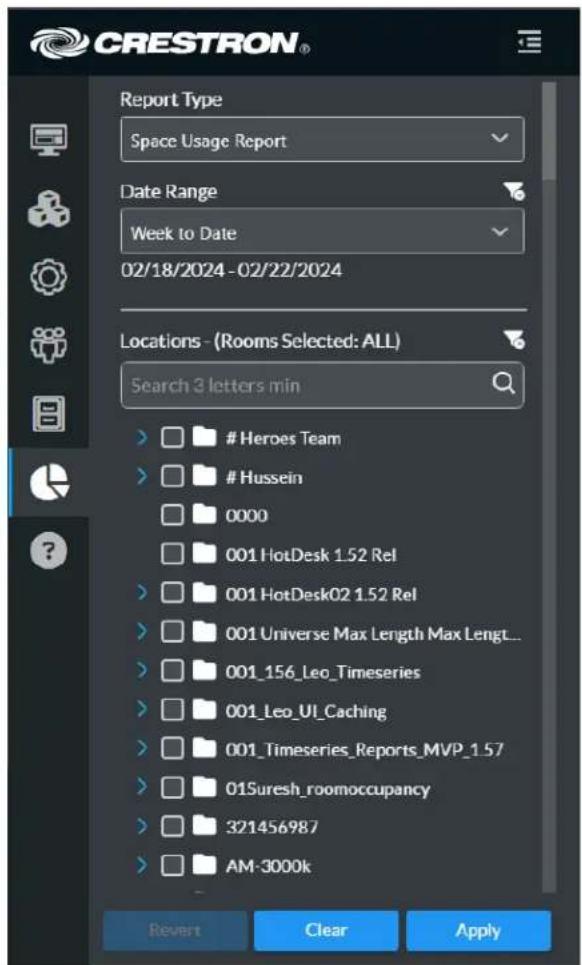The height and width of the screenshot is (965, 582).
Task: Expand the # Heroes Team node
Action: click(x=143, y=438)
